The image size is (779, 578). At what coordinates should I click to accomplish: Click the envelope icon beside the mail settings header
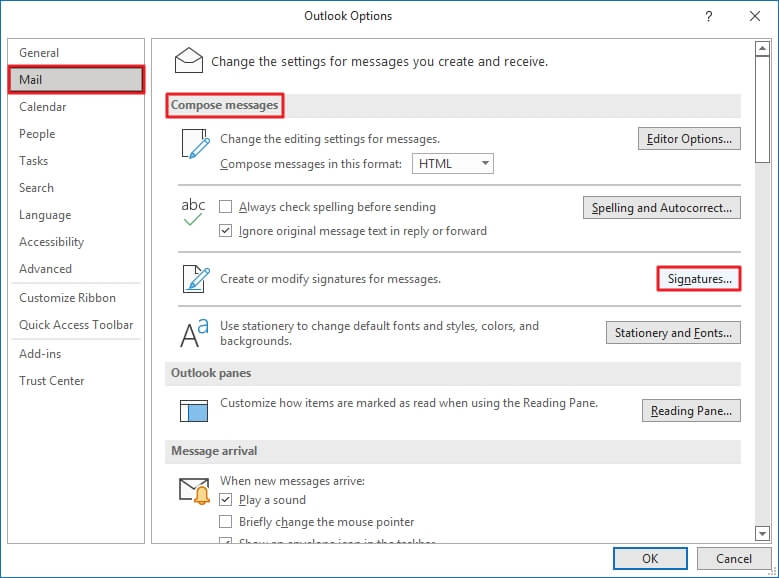point(189,60)
